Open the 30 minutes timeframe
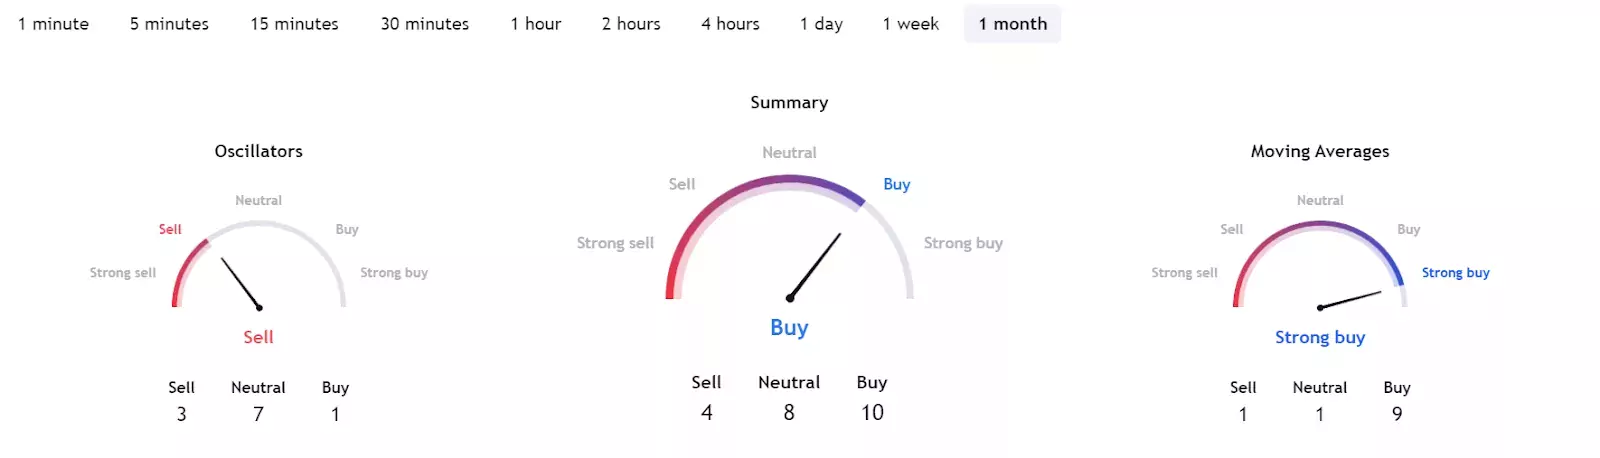This screenshot has height=458, width=1600. point(424,24)
